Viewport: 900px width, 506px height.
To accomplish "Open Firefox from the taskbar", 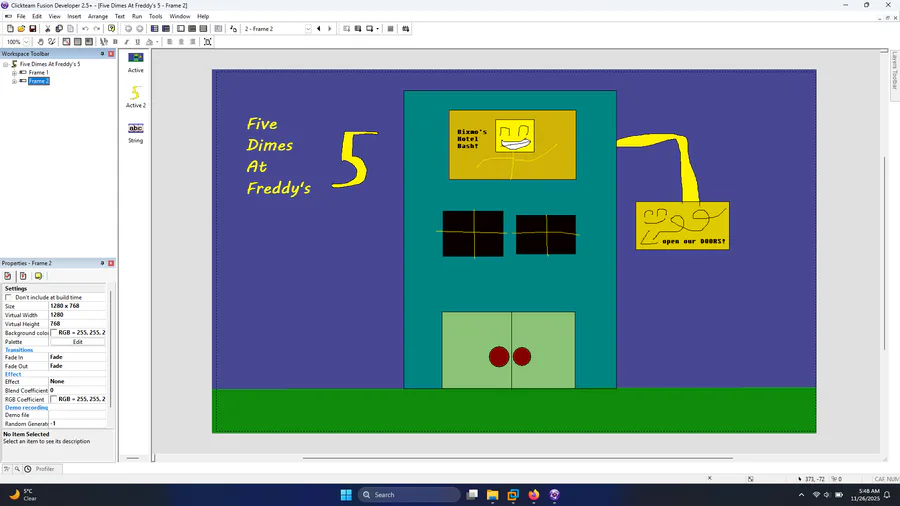I will (534, 495).
